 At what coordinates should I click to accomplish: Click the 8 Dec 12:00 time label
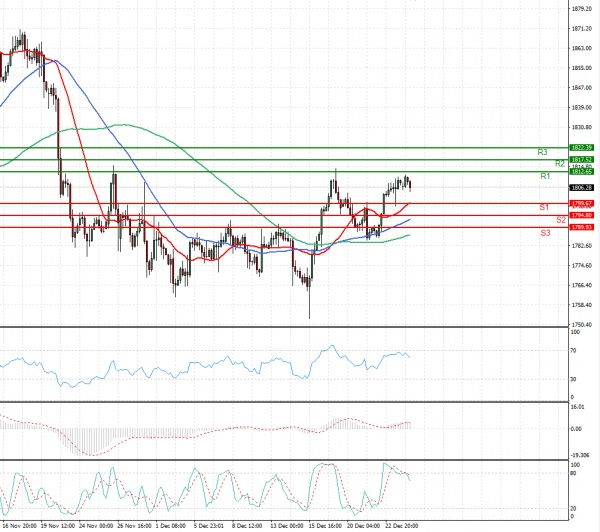pos(247,526)
